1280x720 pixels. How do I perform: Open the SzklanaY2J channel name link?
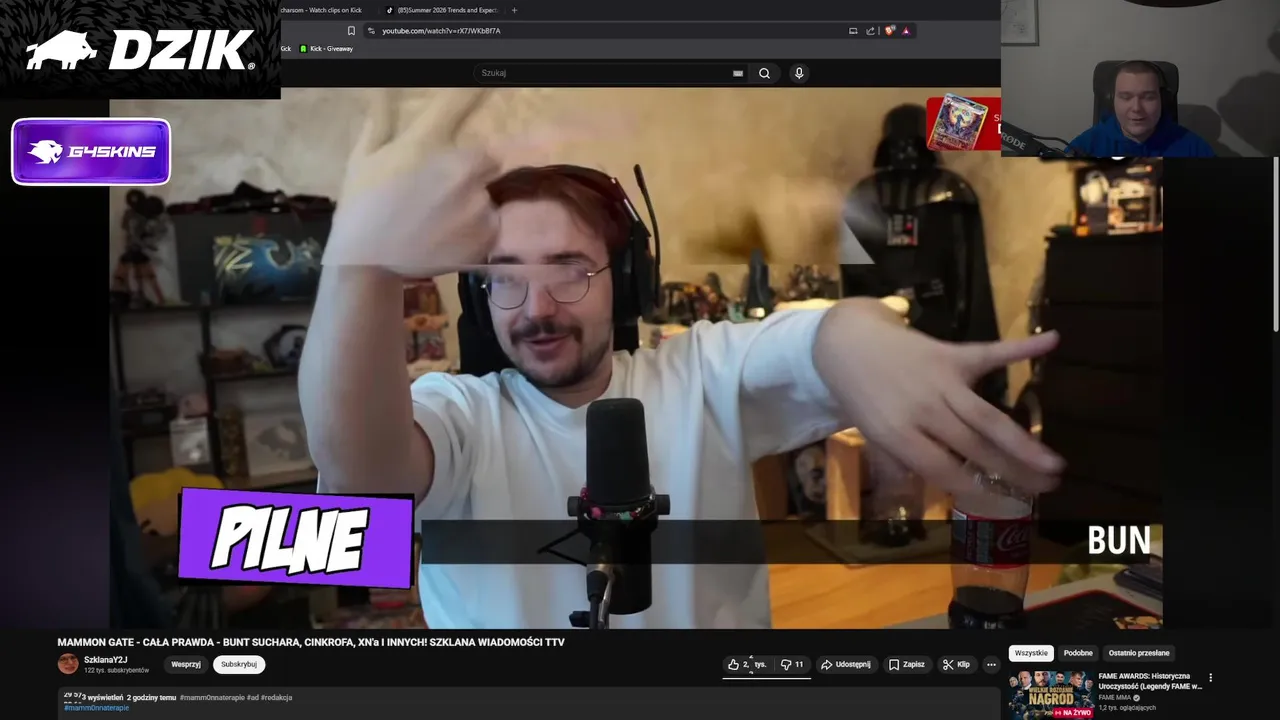(106, 660)
